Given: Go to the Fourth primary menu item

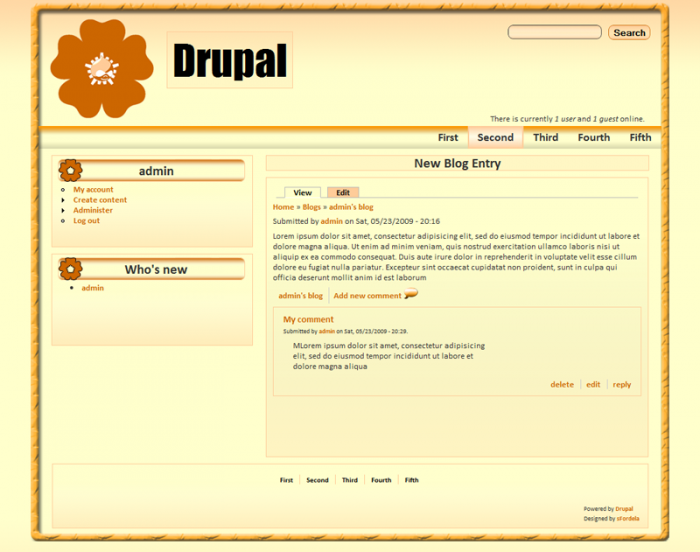Looking at the screenshot, I should point(593,138).
